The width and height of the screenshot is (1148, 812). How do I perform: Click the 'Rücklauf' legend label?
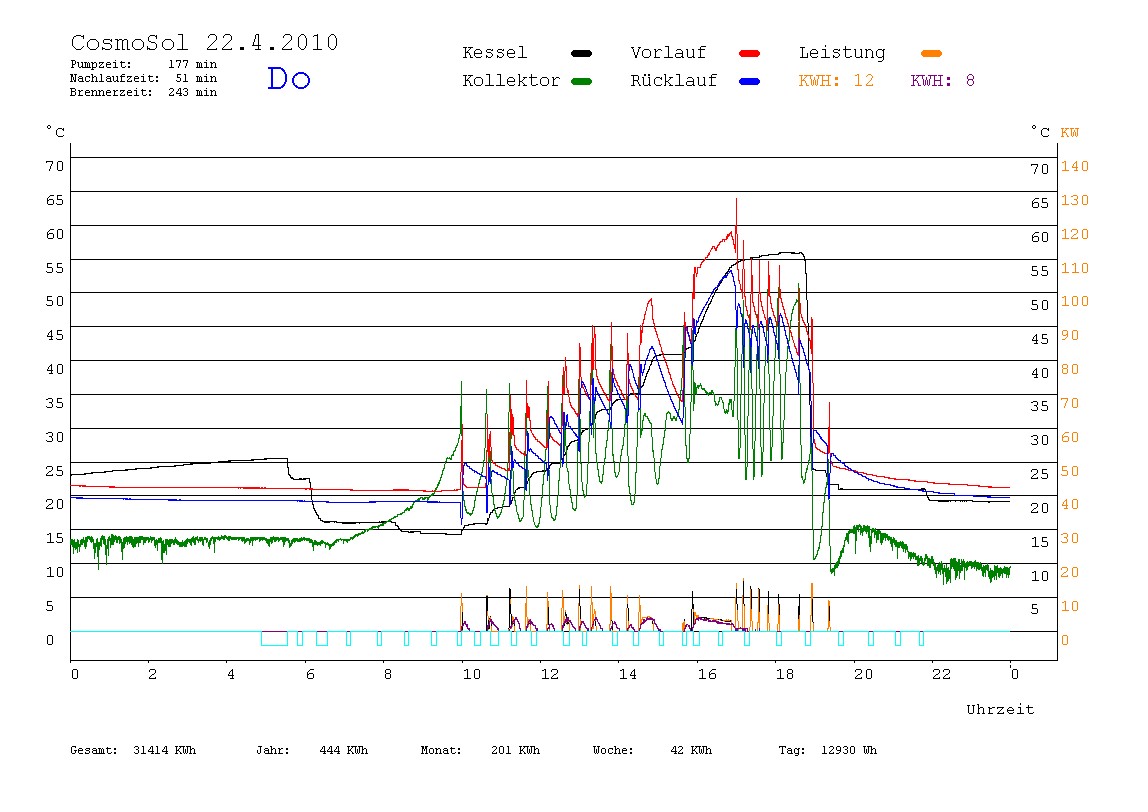coord(674,81)
